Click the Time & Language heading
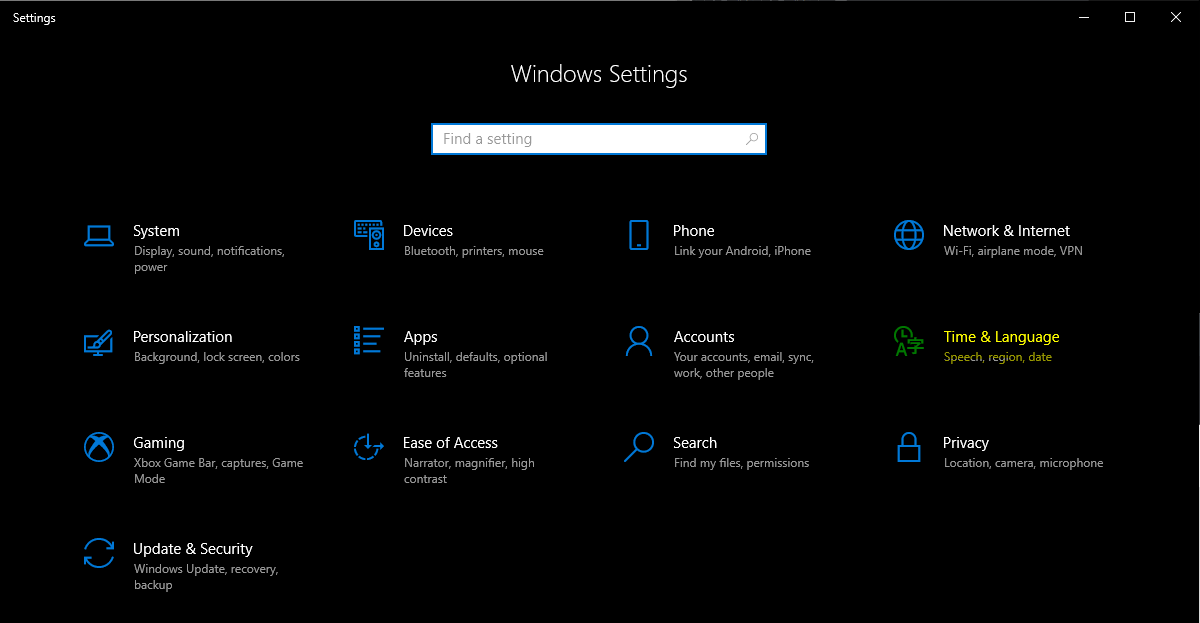This screenshot has height=623, width=1200. click(x=1001, y=337)
